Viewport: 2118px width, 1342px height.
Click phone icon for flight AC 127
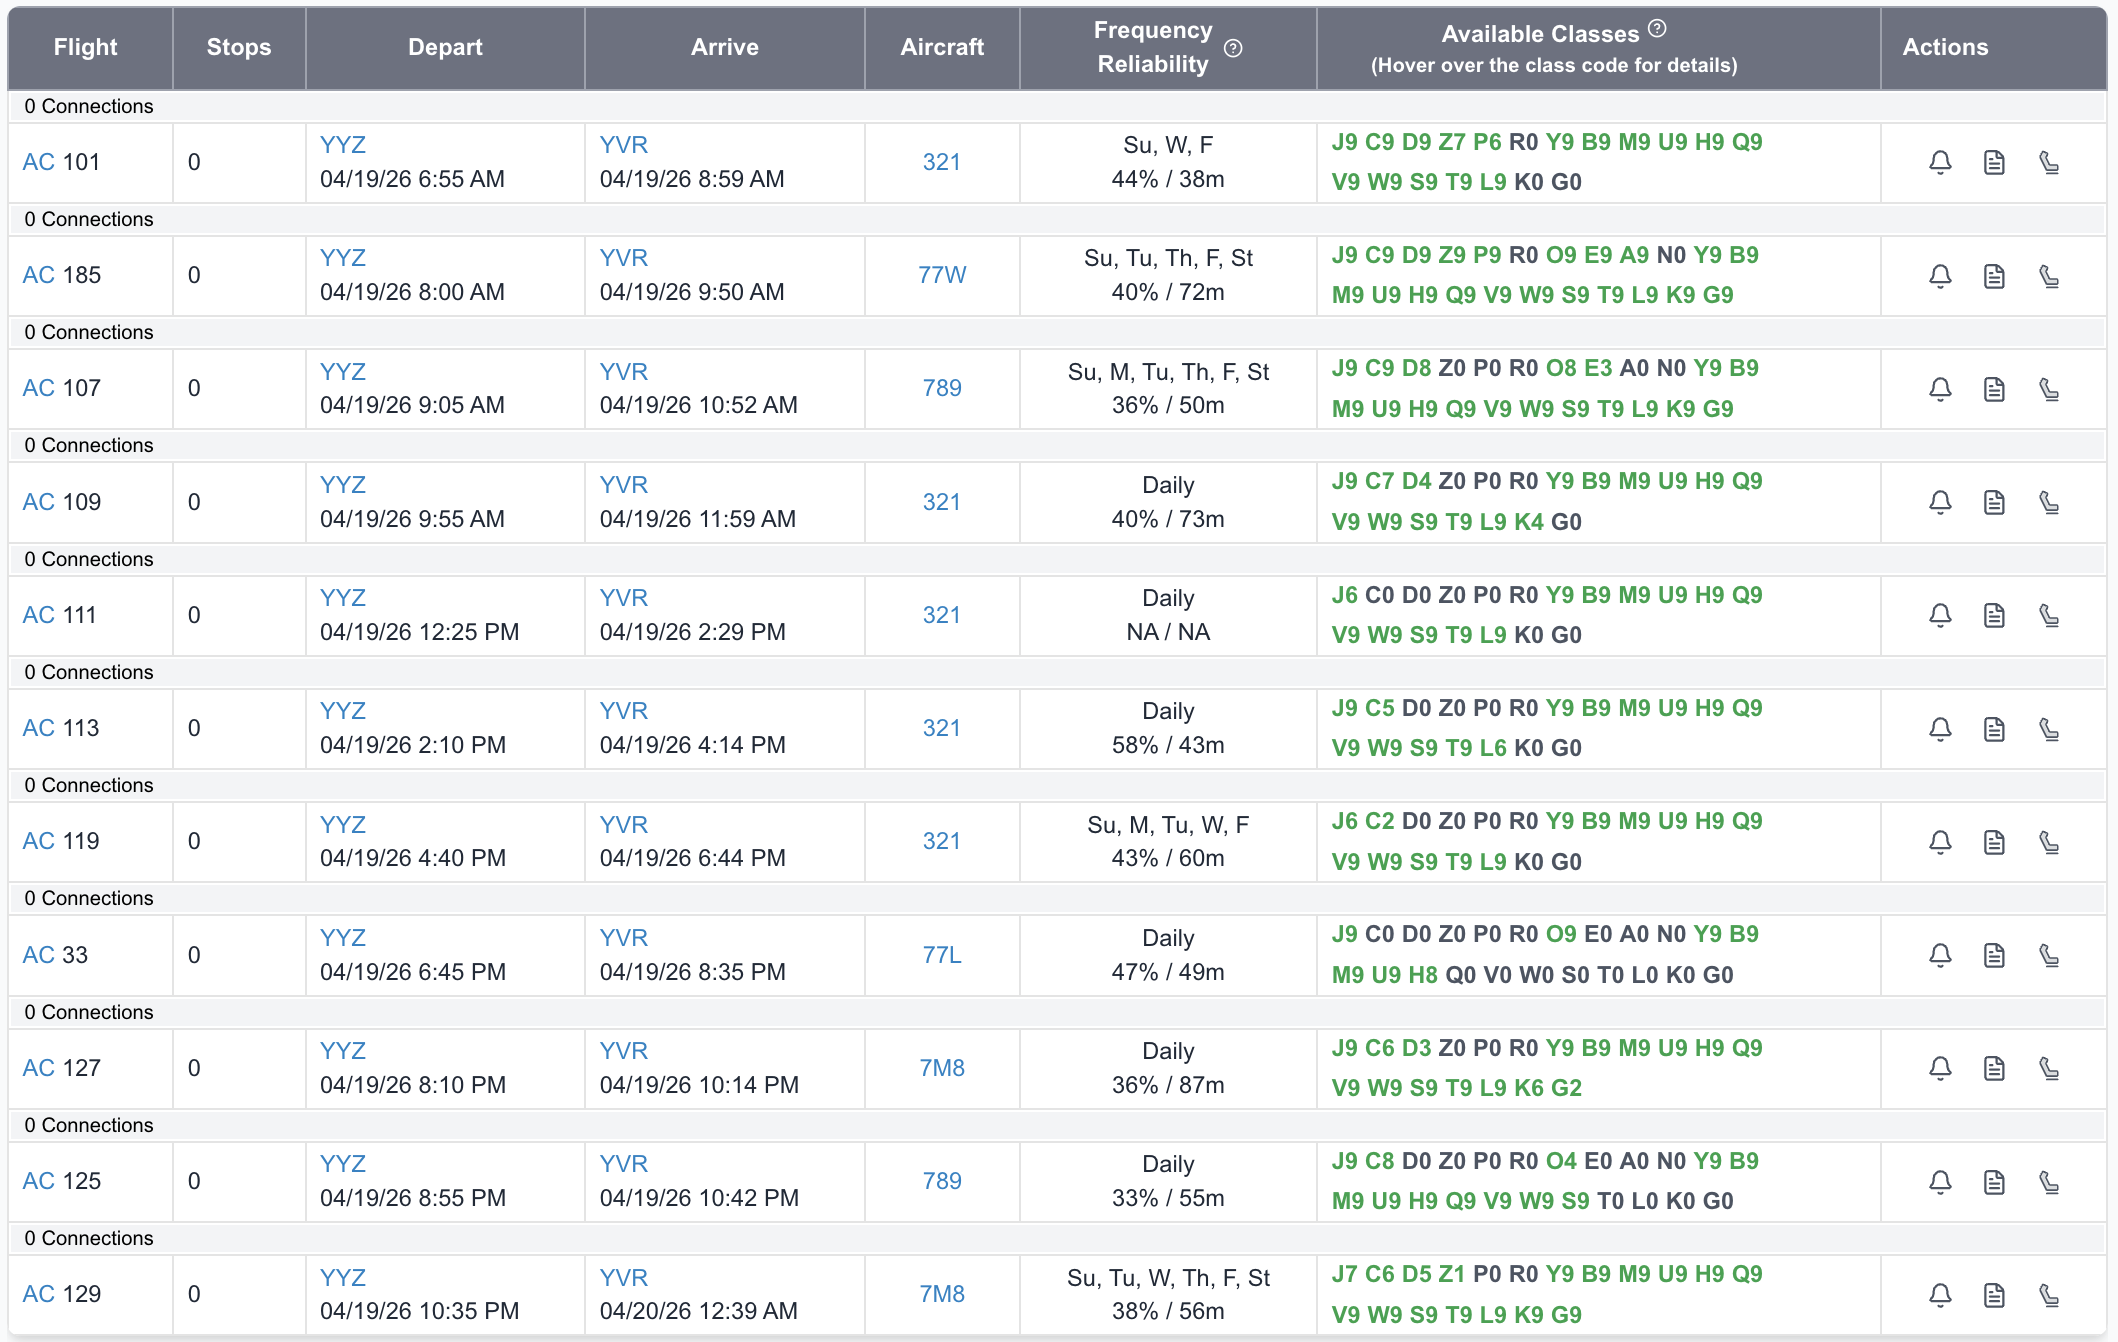tap(2049, 1068)
